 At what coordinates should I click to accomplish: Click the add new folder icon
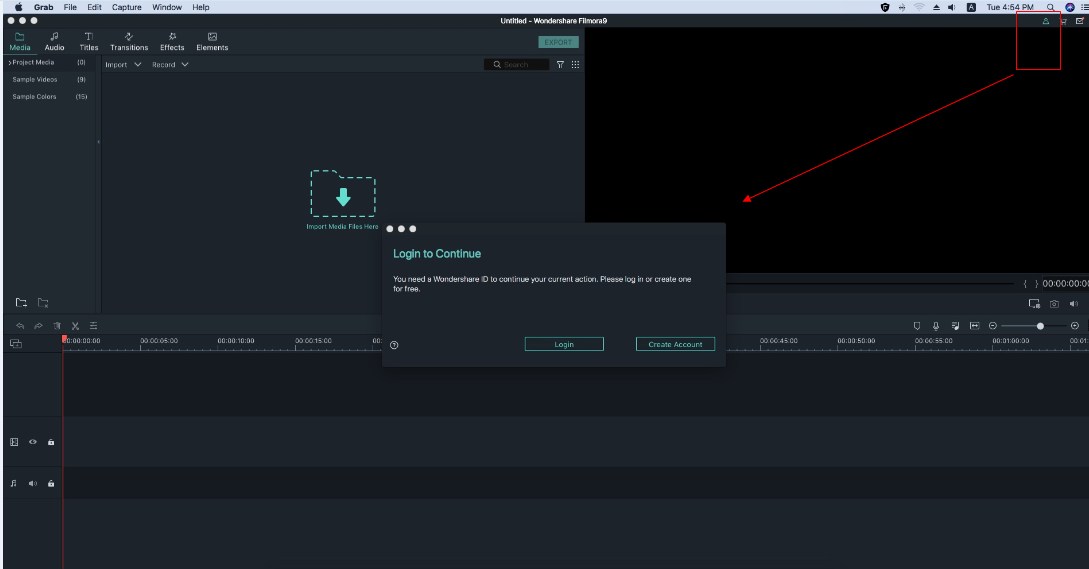tap(22, 303)
